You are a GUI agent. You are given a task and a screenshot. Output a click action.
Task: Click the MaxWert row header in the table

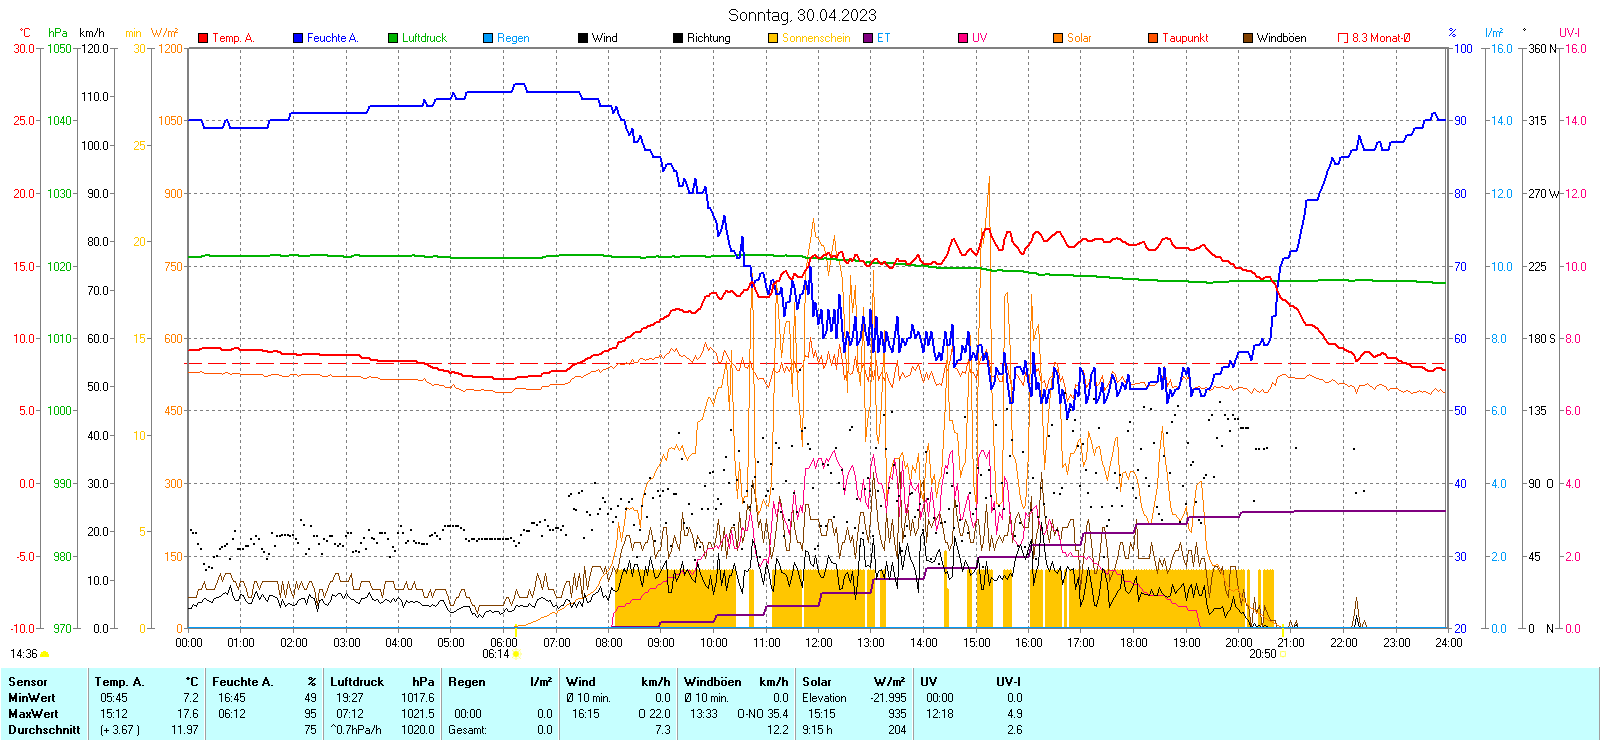coord(33,714)
